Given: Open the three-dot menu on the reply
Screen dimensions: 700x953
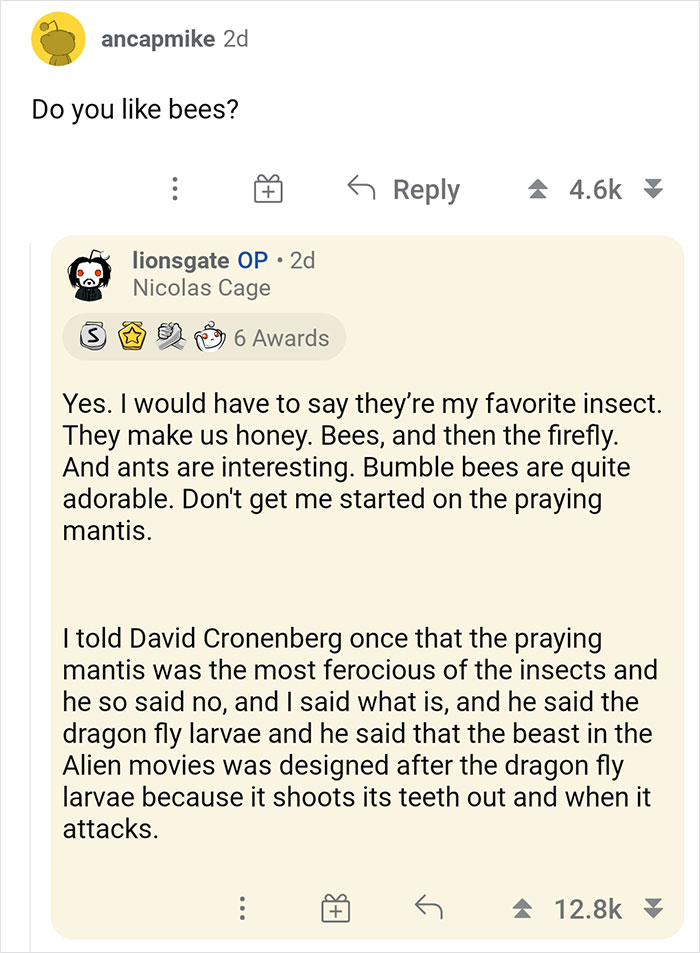Looking at the screenshot, I should tap(242, 909).
